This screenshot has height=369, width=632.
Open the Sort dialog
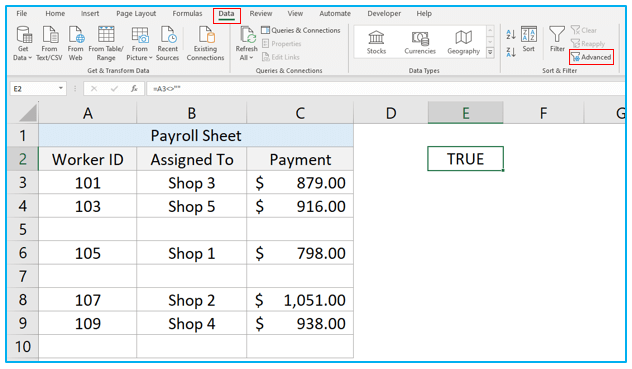pyautogui.click(x=528, y=40)
